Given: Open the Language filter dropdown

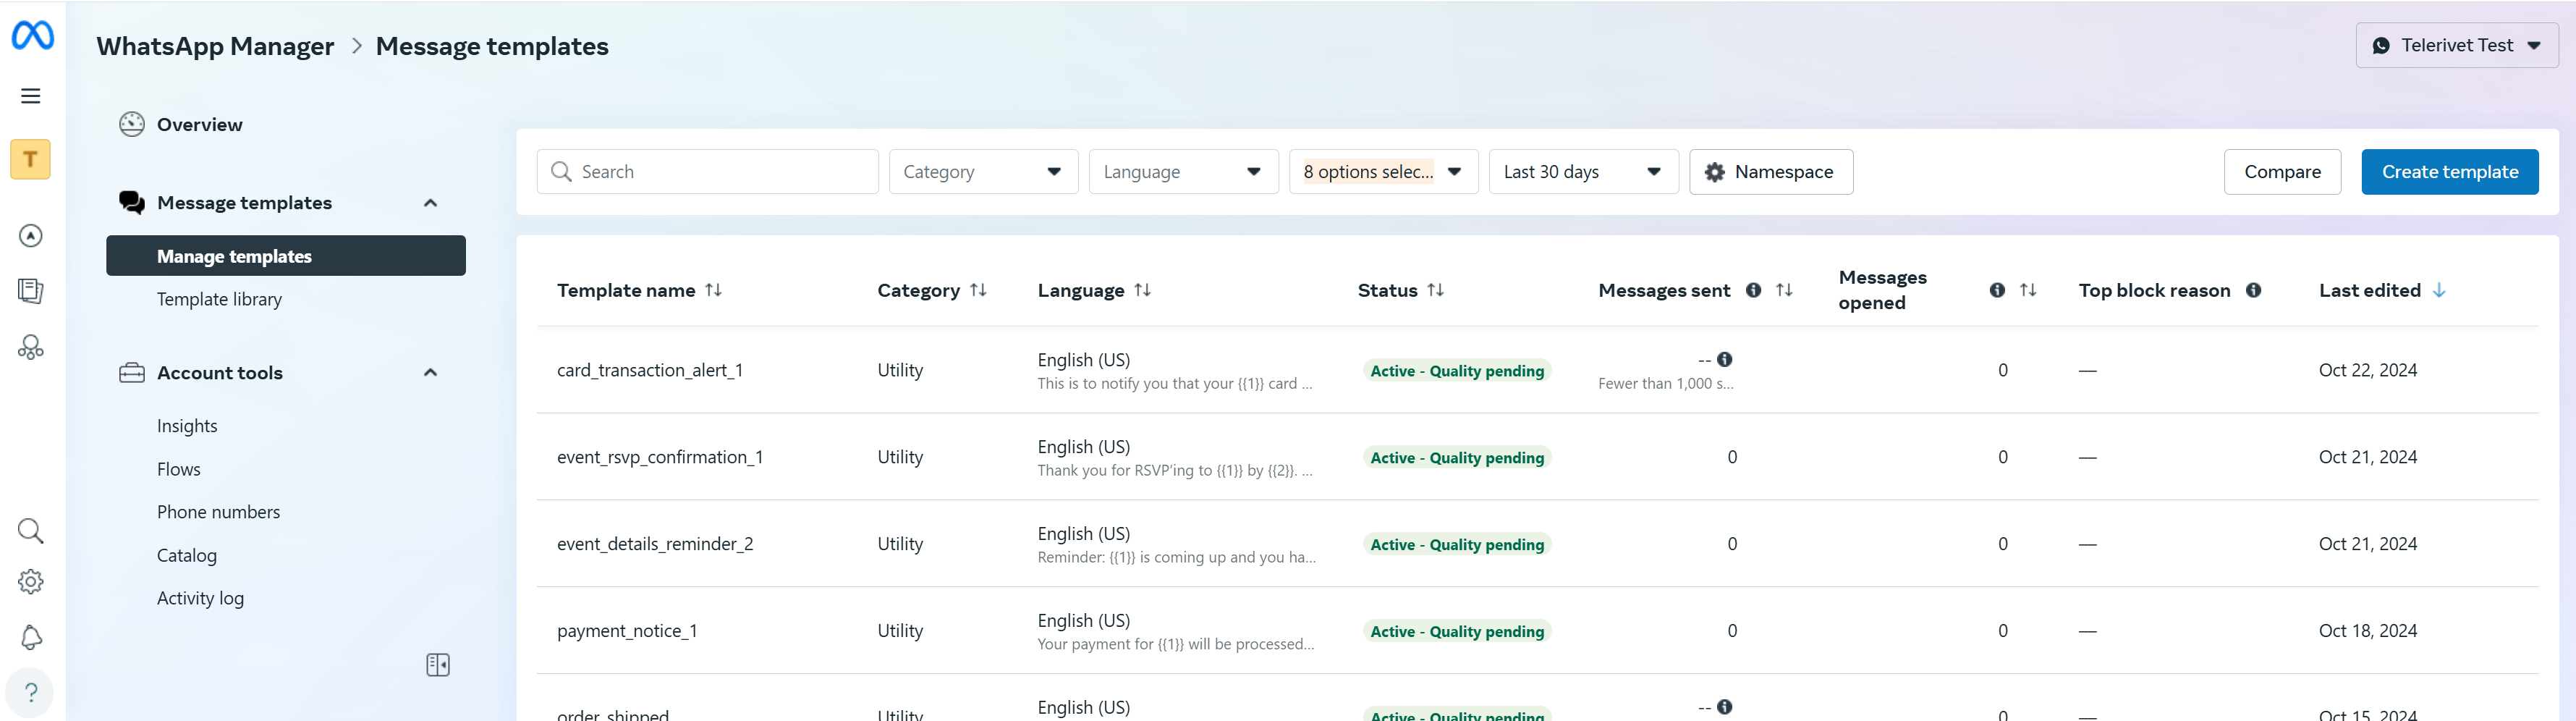Looking at the screenshot, I should (x=1183, y=172).
